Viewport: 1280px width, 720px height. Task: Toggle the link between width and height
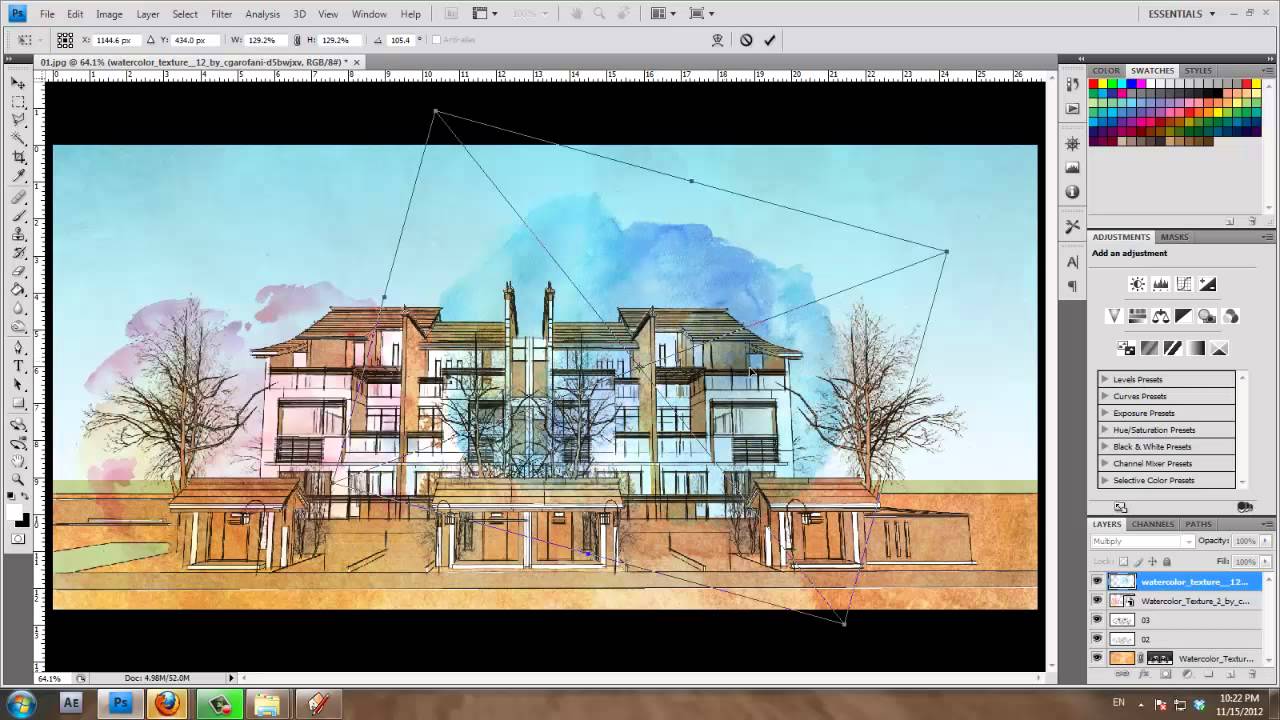[297, 40]
